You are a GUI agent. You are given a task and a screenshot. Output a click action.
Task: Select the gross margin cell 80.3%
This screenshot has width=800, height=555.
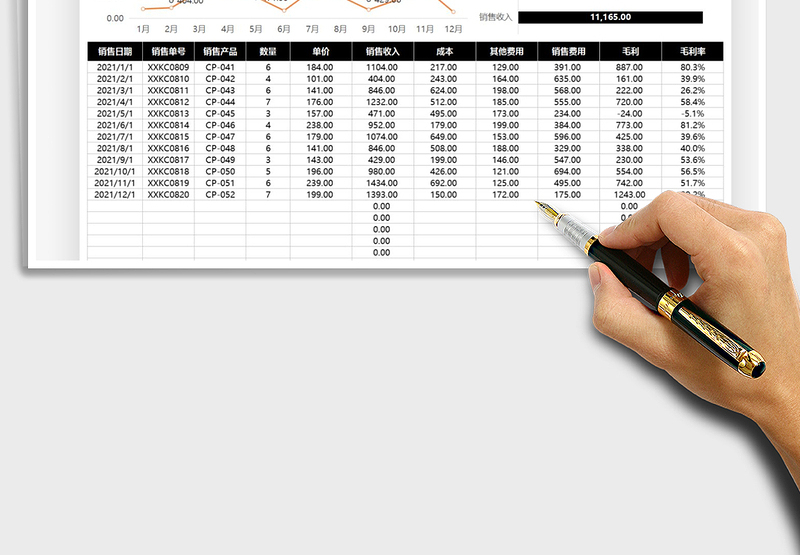point(692,68)
